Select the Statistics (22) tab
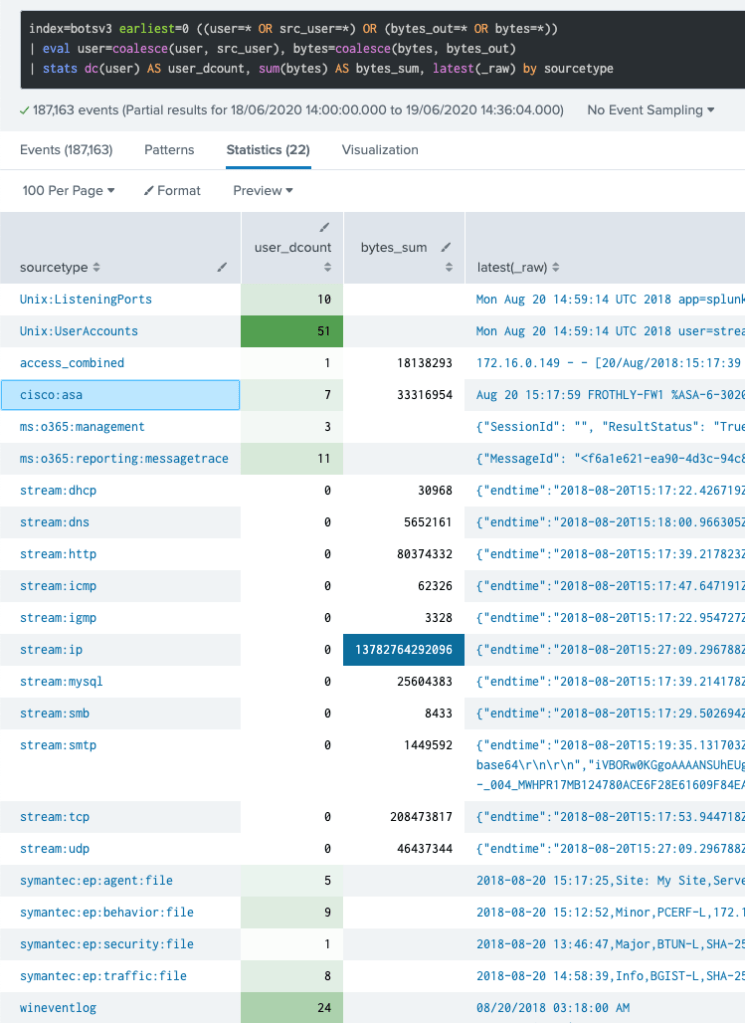 [268, 150]
